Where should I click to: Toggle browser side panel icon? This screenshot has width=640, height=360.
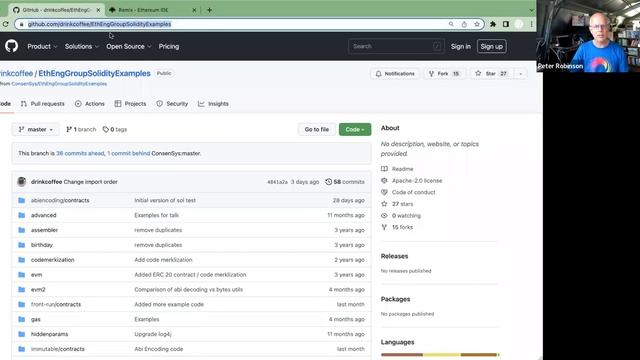point(506,24)
